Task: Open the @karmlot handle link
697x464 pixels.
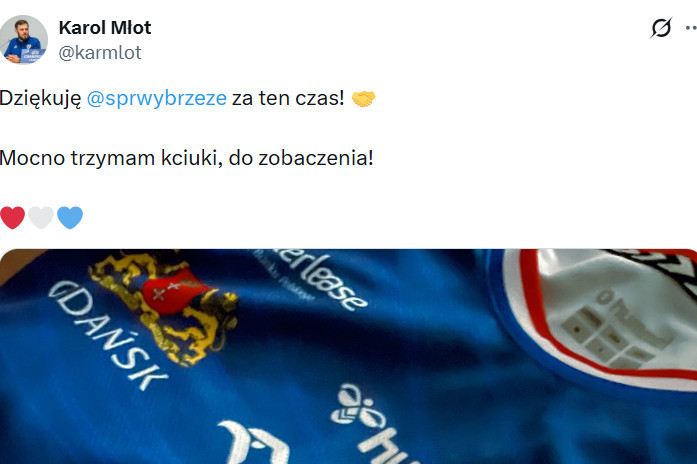Action: pos(100,53)
